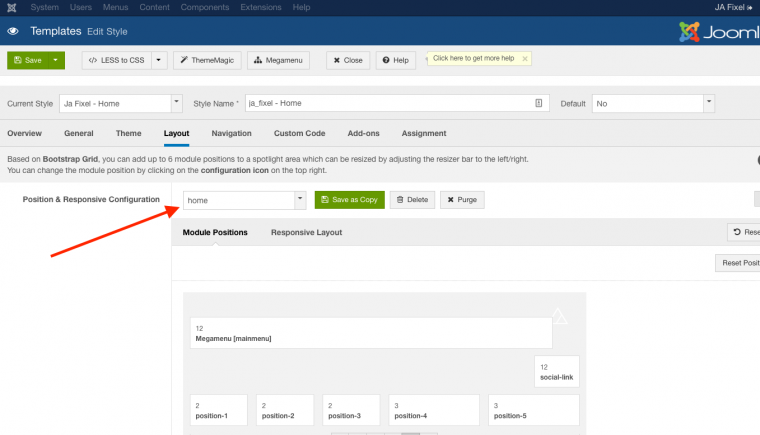Click the LESS to CSS button
The width and height of the screenshot is (760, 435).
tap(116, 60)
